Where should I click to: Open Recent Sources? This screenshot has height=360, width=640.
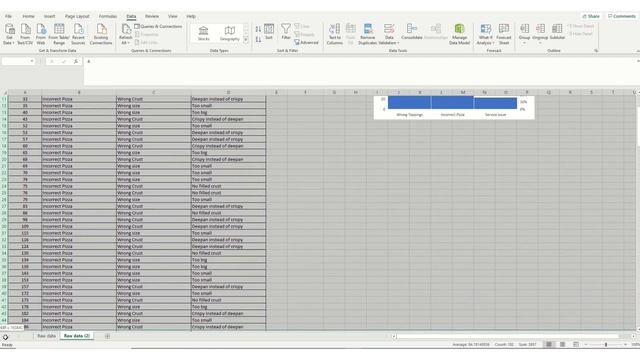(78, 34)
